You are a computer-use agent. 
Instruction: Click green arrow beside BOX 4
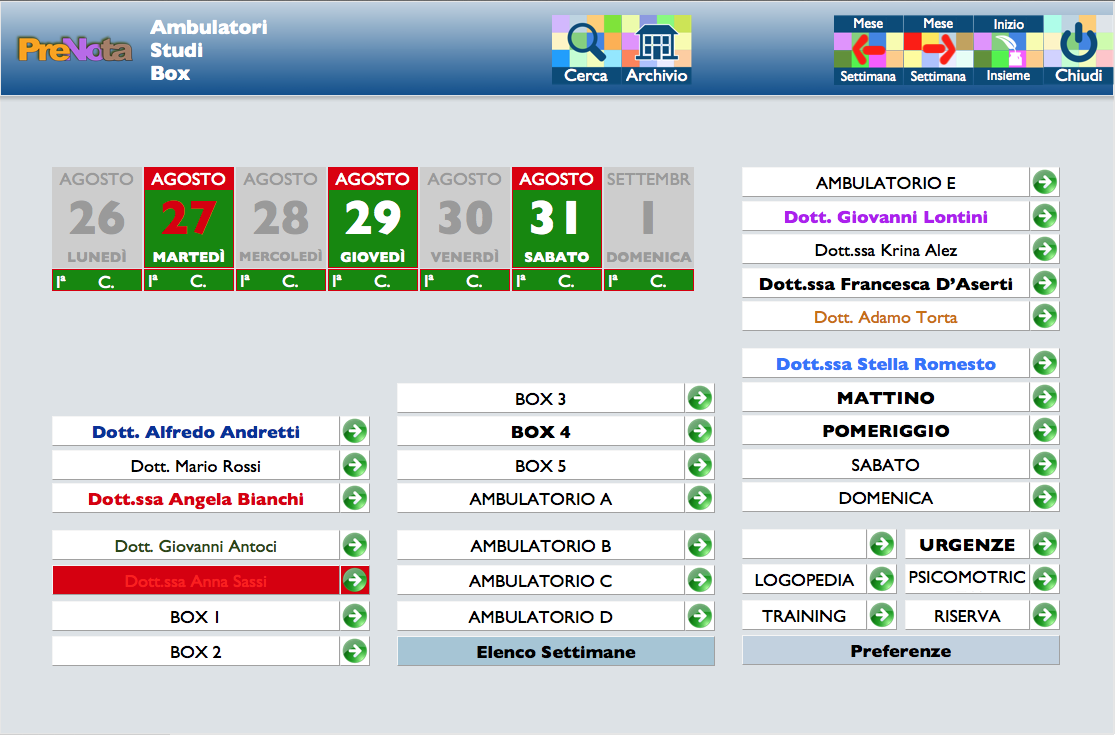pos(699,432)
